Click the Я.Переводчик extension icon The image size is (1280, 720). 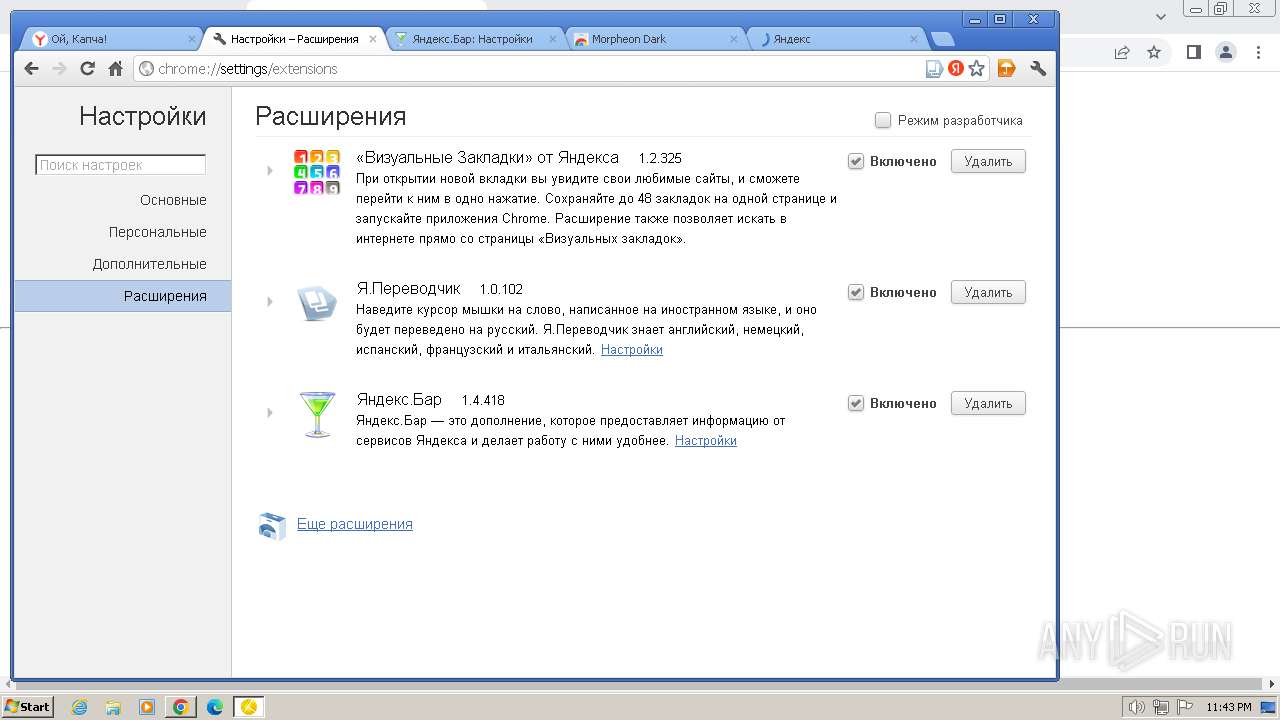point(317,303)
